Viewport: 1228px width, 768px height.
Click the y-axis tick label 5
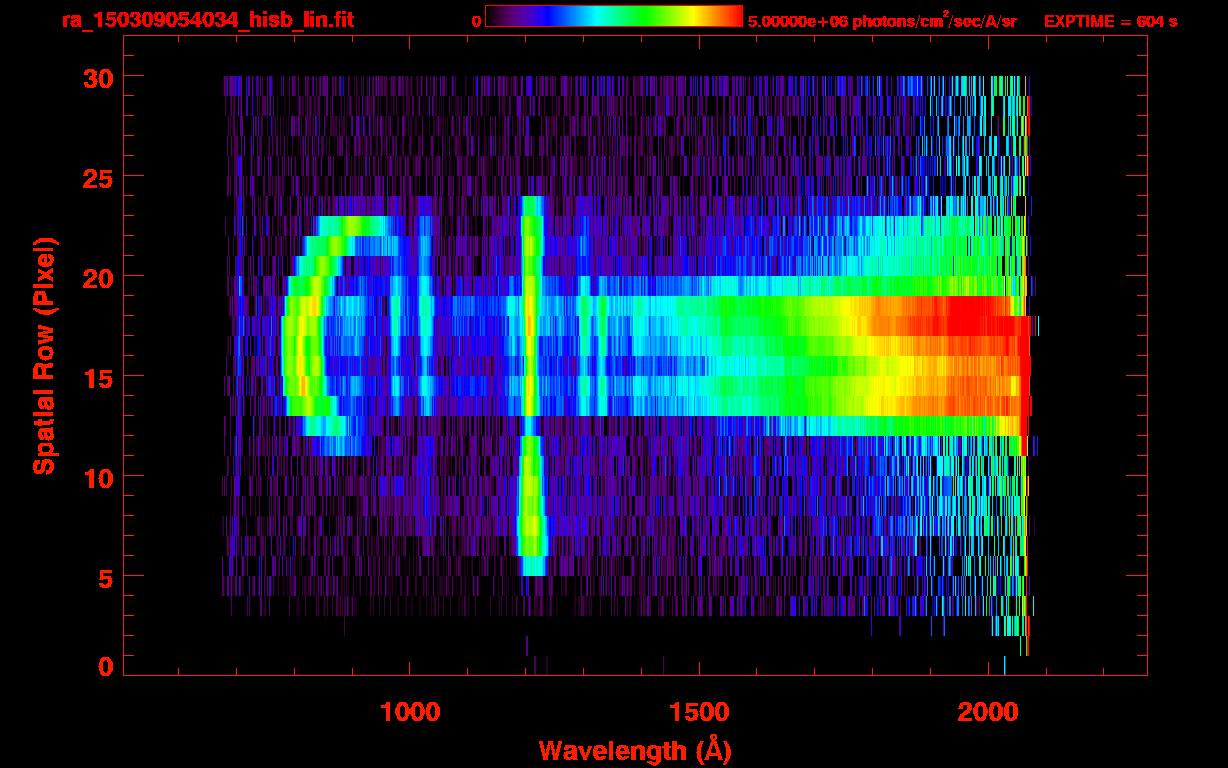(x=104, y=577)
